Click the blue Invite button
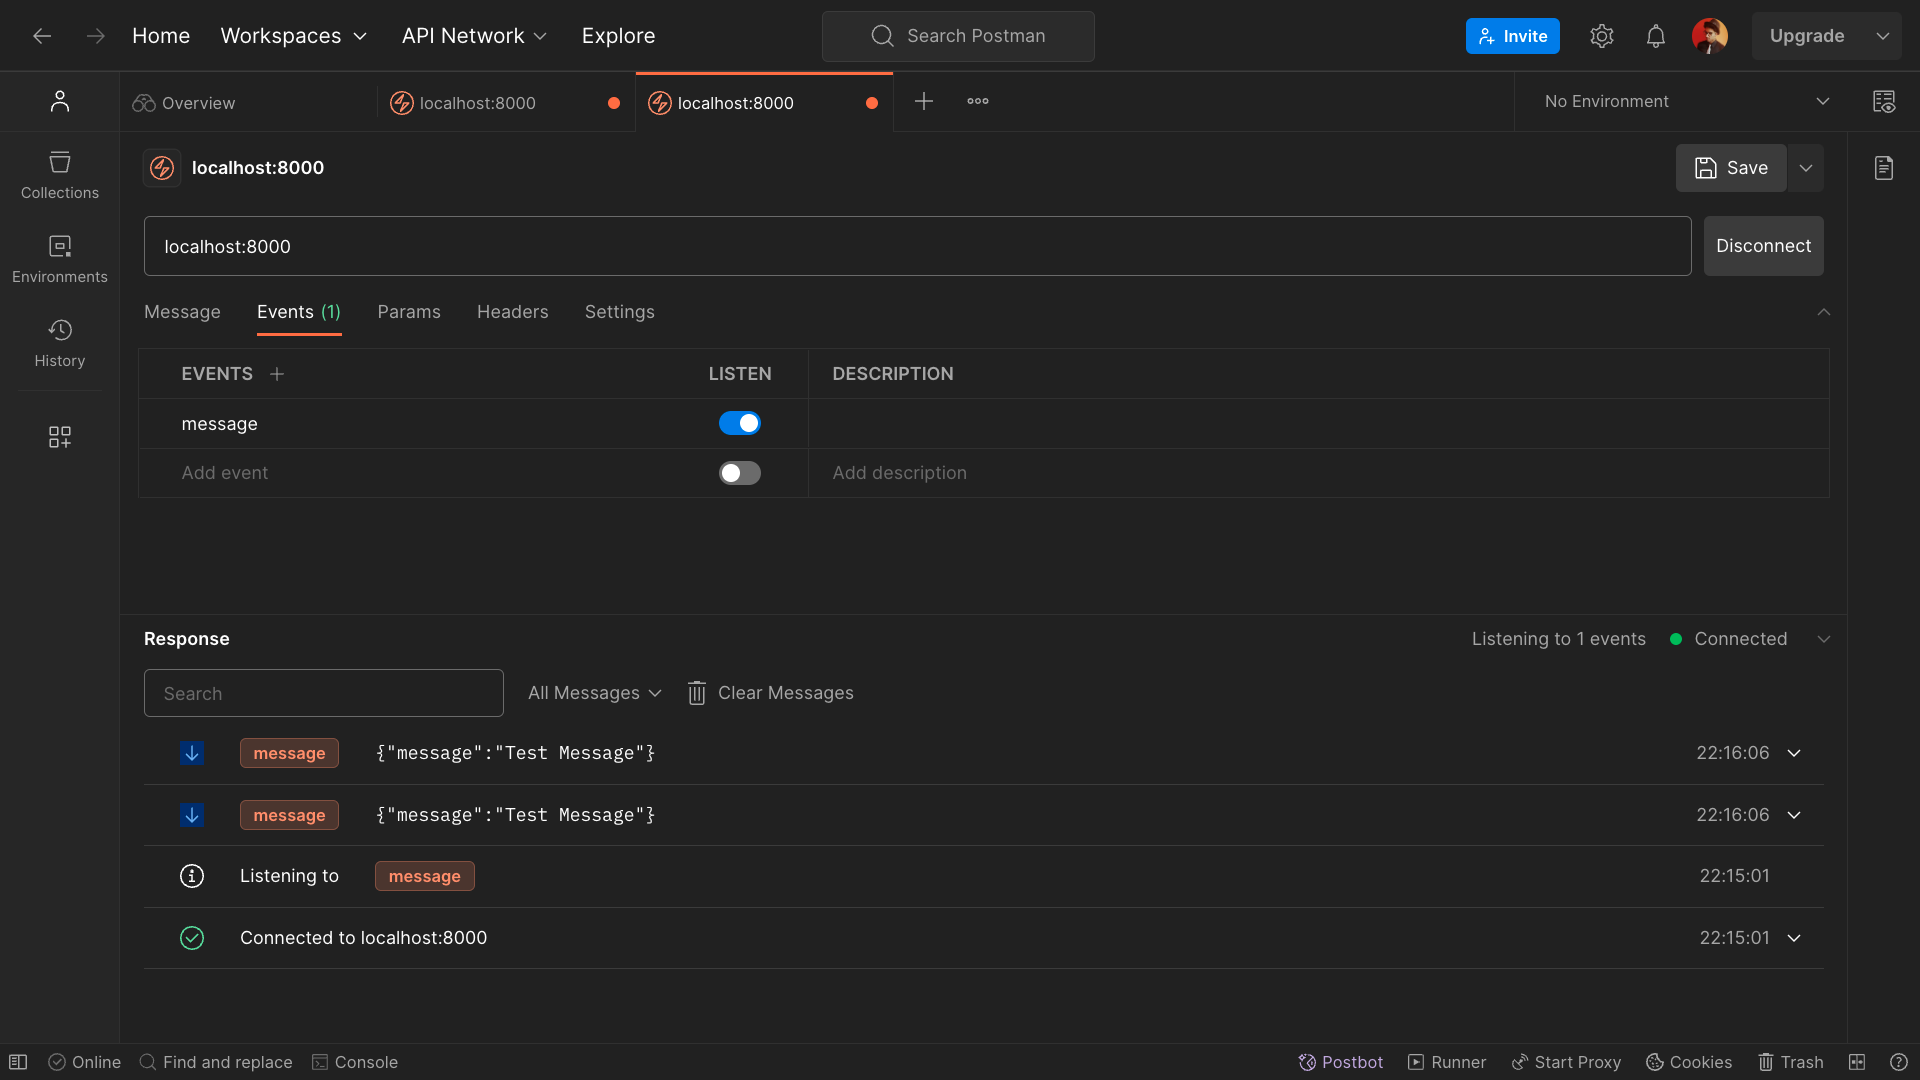The width and height of the screenshot is (1920, 1080). 1513,36
